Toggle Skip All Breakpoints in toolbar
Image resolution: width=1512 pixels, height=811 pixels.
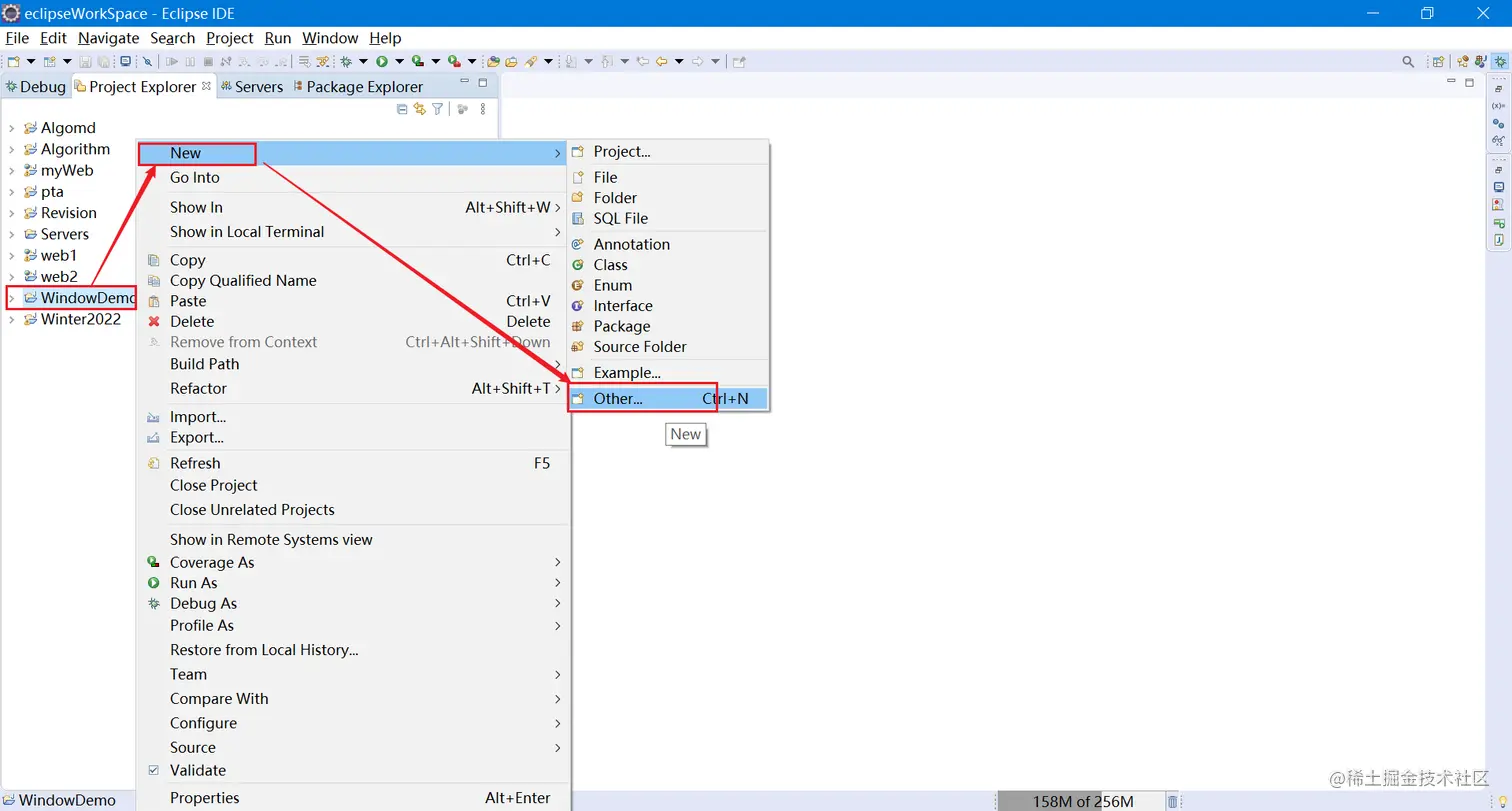(147, 61)
